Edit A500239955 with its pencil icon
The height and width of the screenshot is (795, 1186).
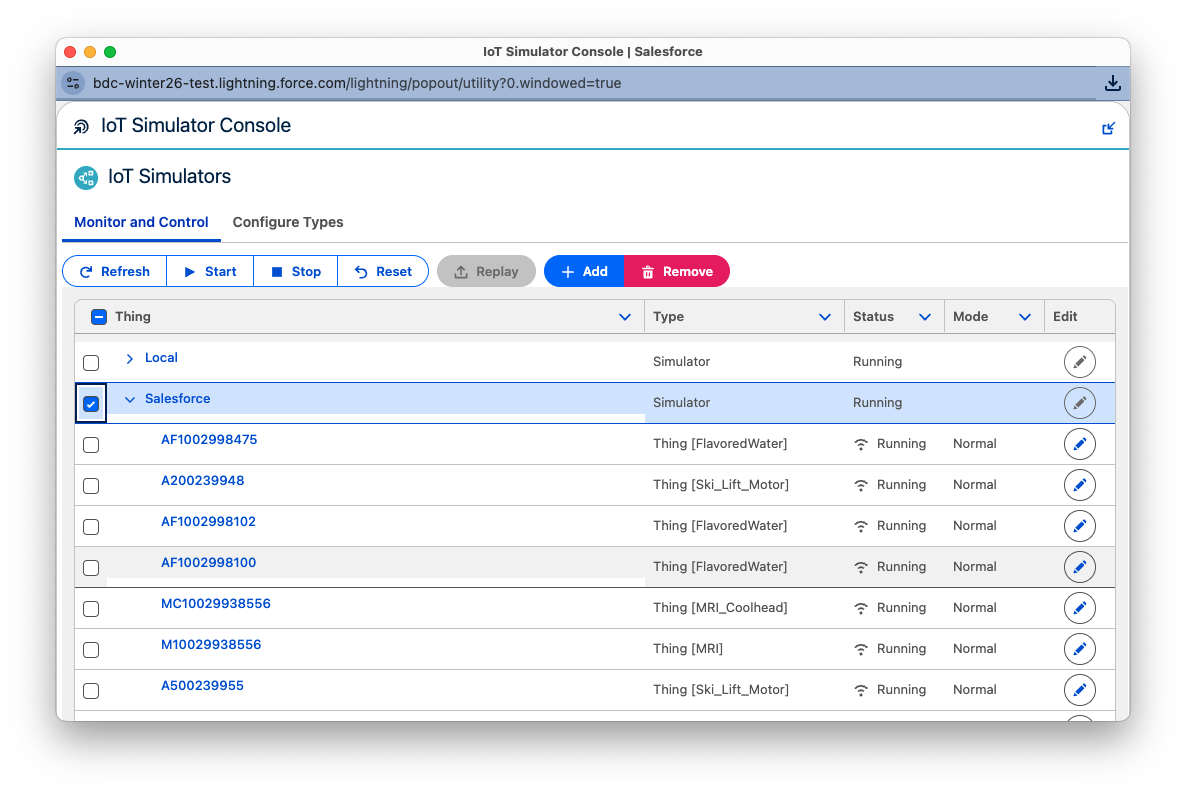click(x=1079, y=689)
